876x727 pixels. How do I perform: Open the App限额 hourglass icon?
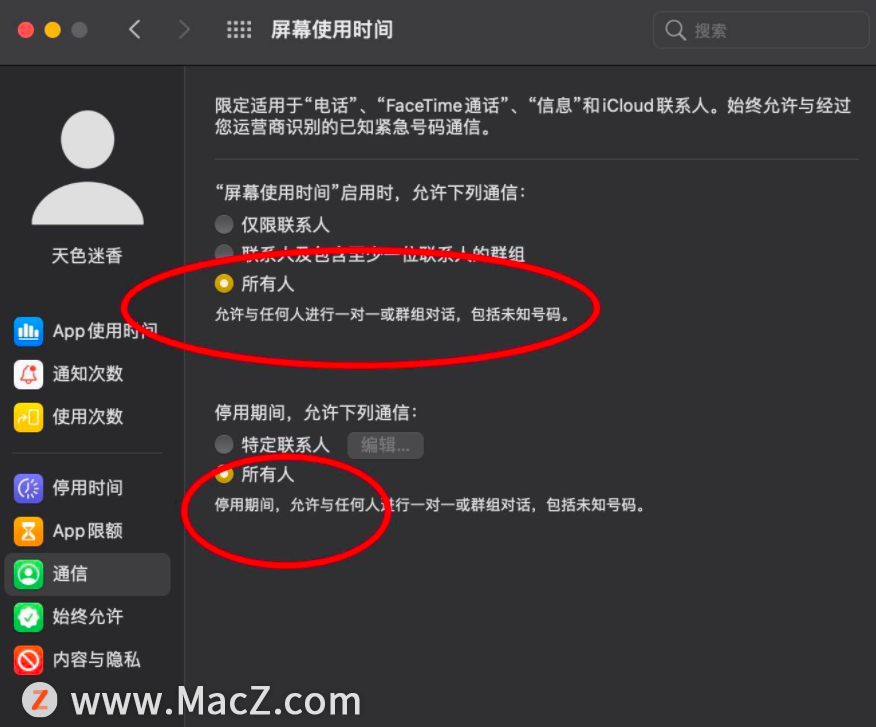tap(28, 531)
